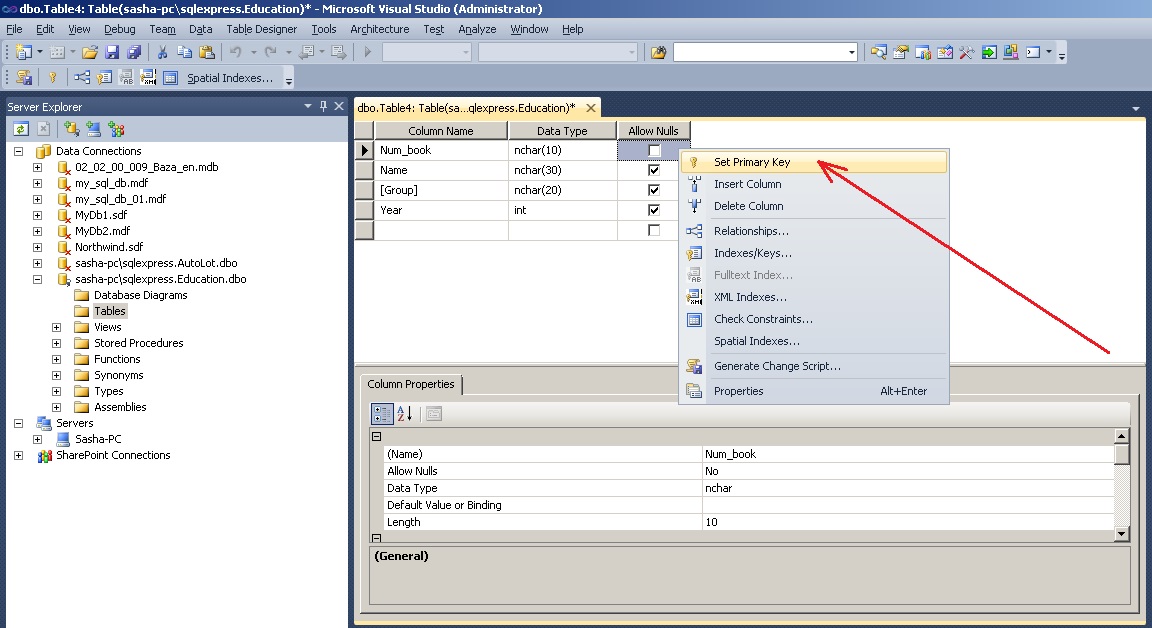This screenshot has height=628, width=1152.
Task: Uncheck Allow Nulls for Name column
Action: pyautogui.click(x=654, y=170)
